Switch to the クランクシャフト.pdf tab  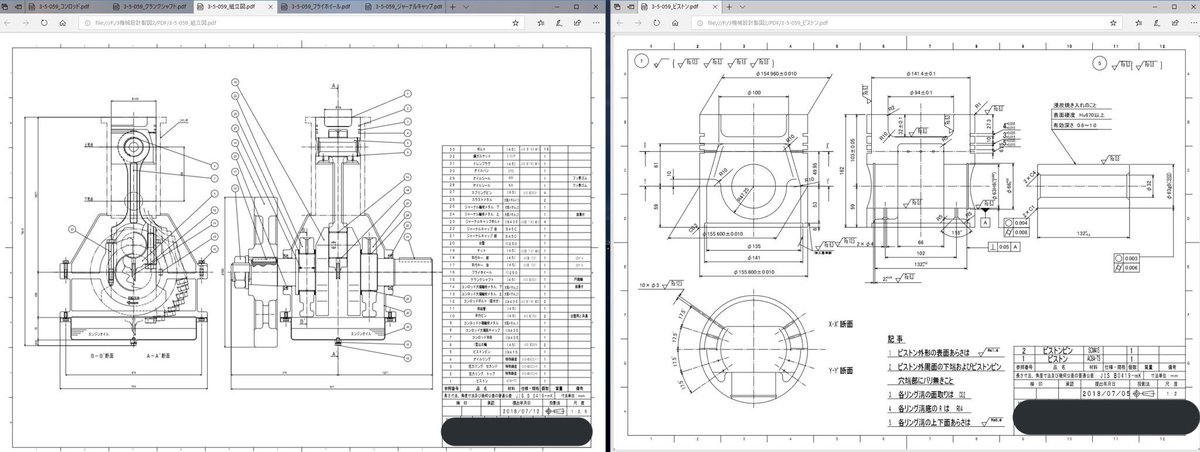coord(151,7)
